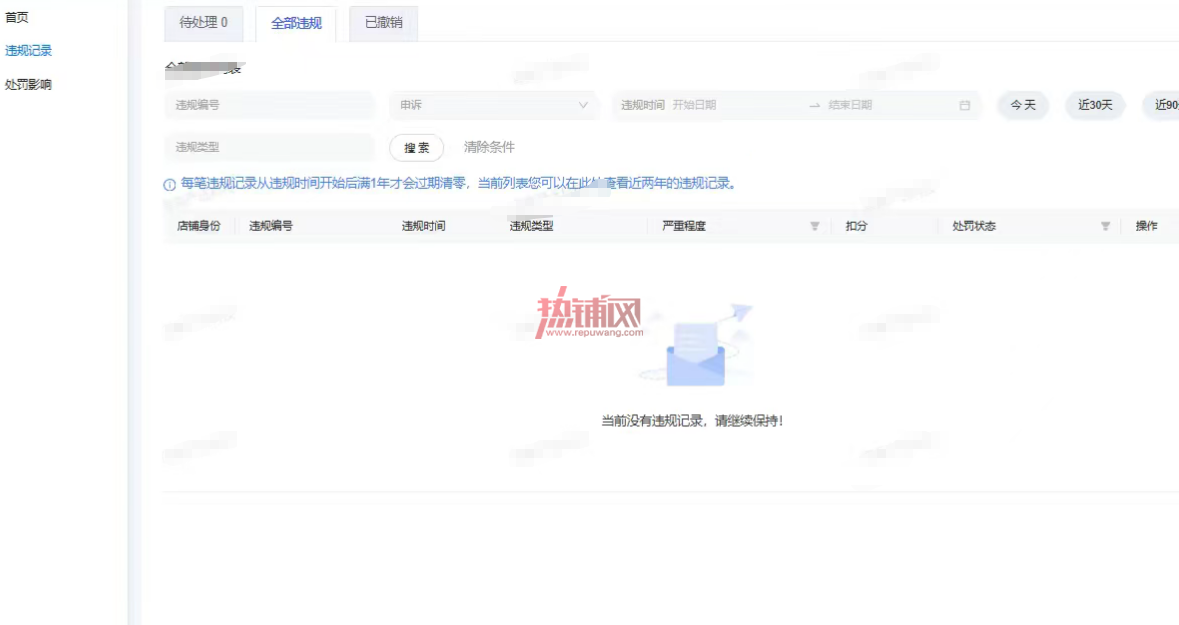Click the 处罚状态 column filter icon
The height and width of the screenshot is (625, 1179).
1105,226
